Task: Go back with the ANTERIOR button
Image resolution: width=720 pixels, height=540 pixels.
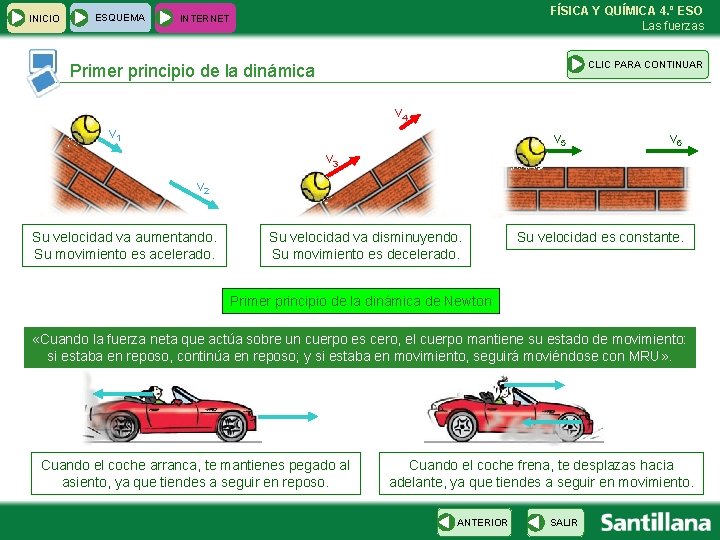Action: point(474,522)
